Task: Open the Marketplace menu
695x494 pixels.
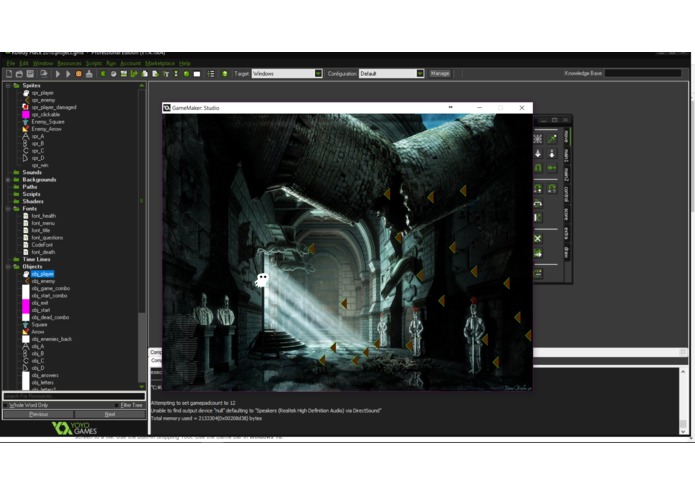Action: [x=160, y=63]
